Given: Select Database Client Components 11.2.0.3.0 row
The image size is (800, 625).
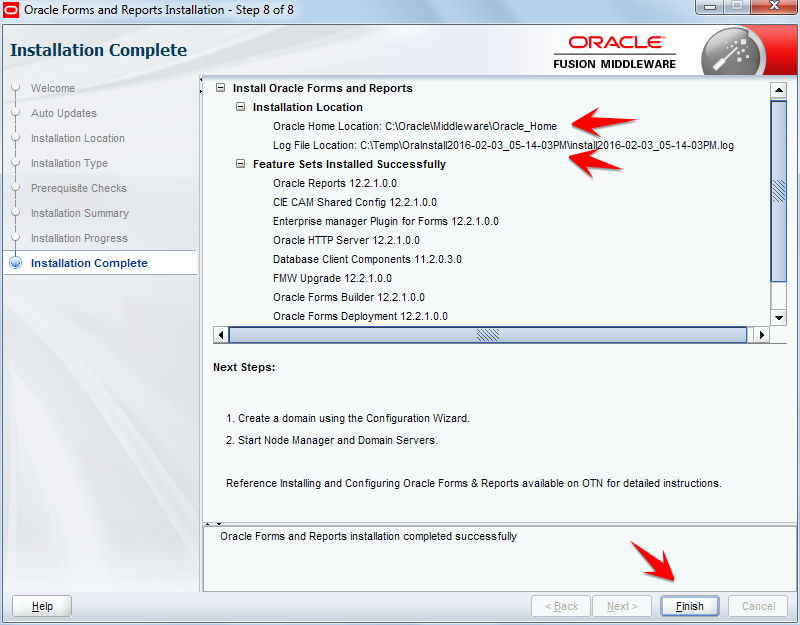Looking at the screenshot, I should (x=367, y=259).
